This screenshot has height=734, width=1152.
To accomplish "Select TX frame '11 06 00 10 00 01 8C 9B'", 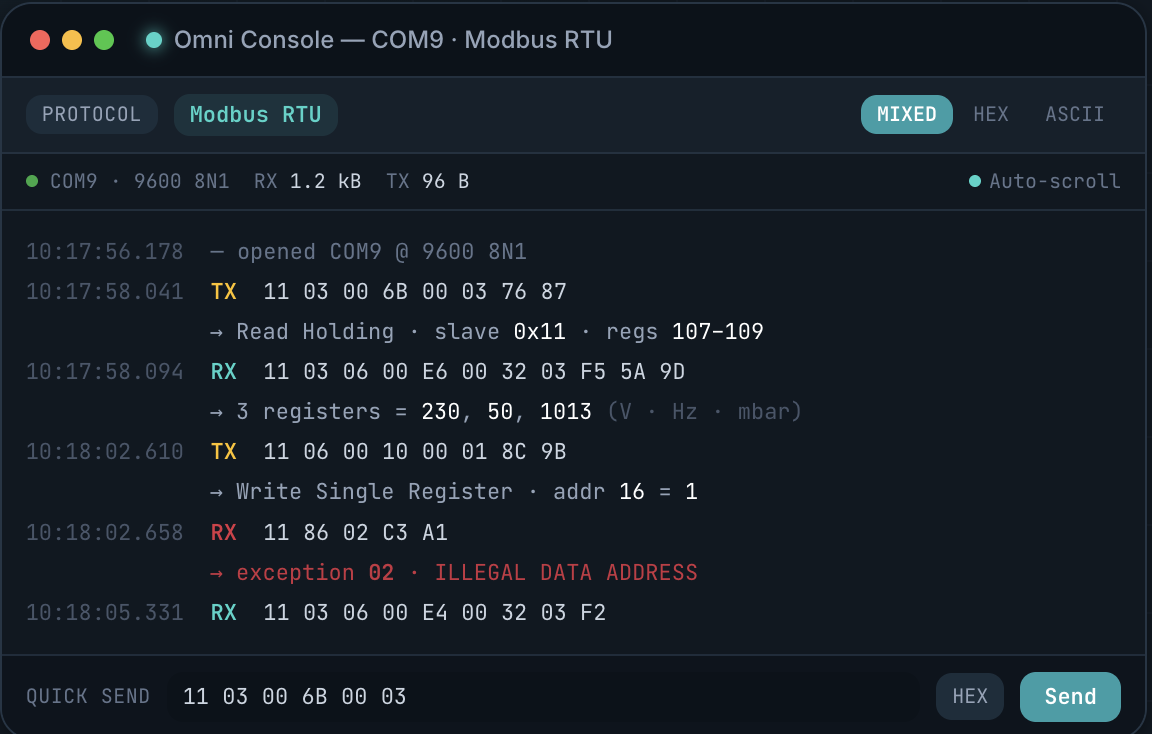I will tap(415, 452).
